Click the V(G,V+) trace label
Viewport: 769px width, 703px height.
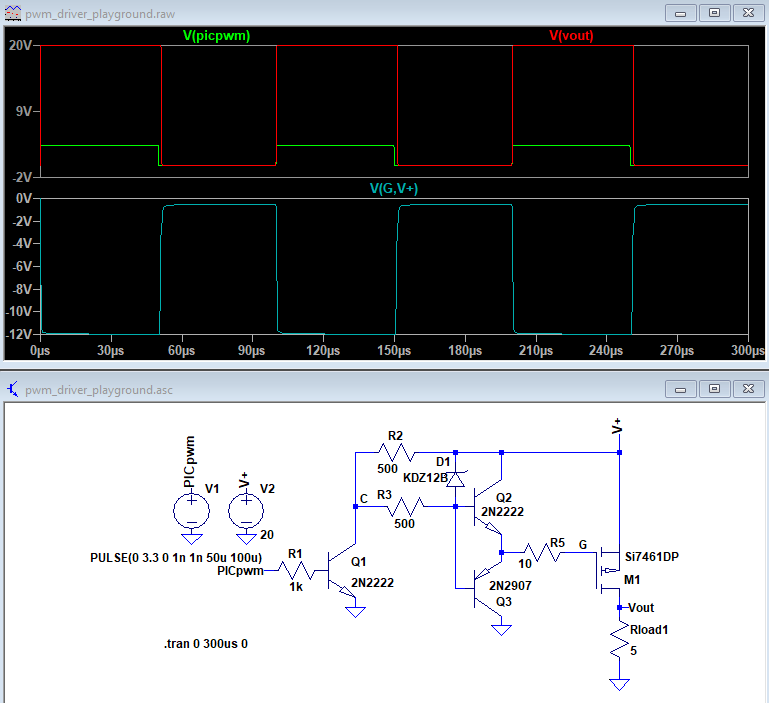(394, 188)
